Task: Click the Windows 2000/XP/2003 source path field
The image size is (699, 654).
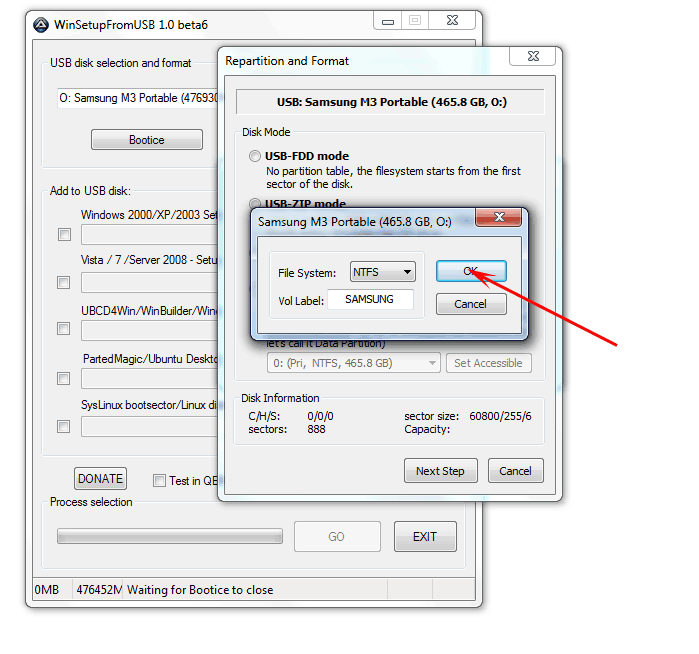Action: 149,235
